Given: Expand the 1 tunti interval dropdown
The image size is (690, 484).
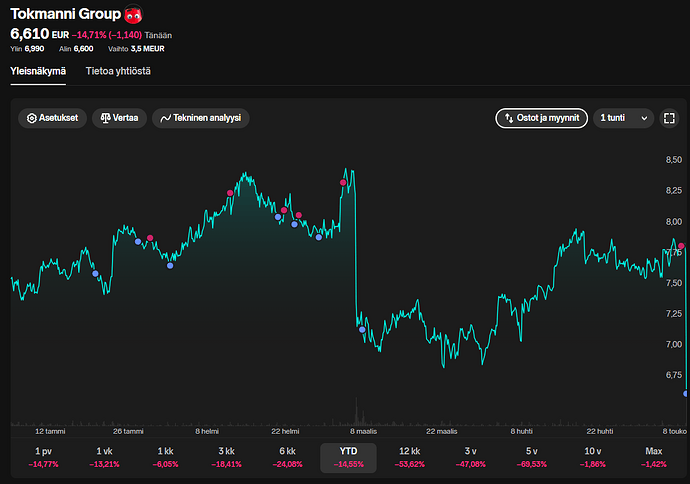Looking at the screenshot, I should point(624,118).
